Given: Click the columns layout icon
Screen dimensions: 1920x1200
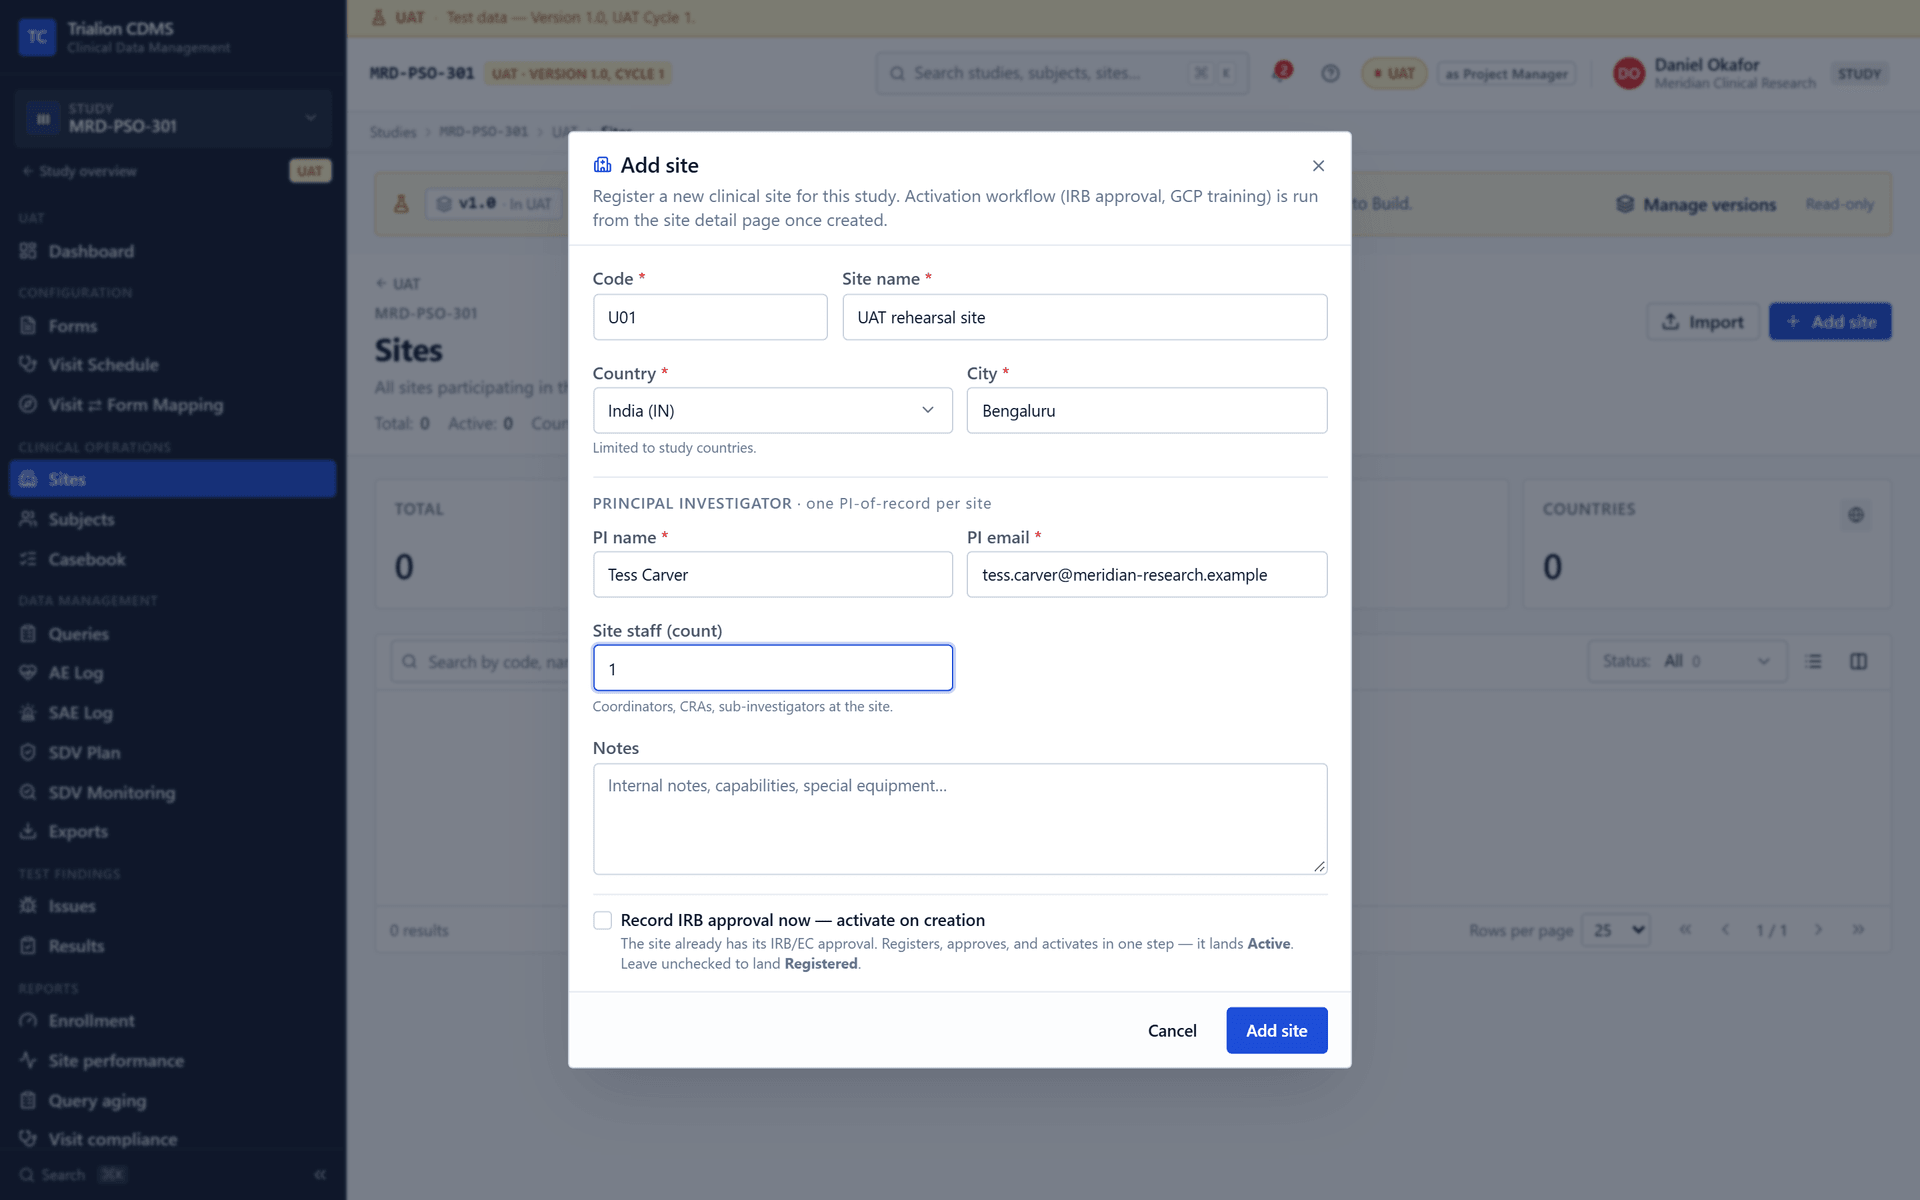Looking at the screenshot, I should tap(1858, 661).
